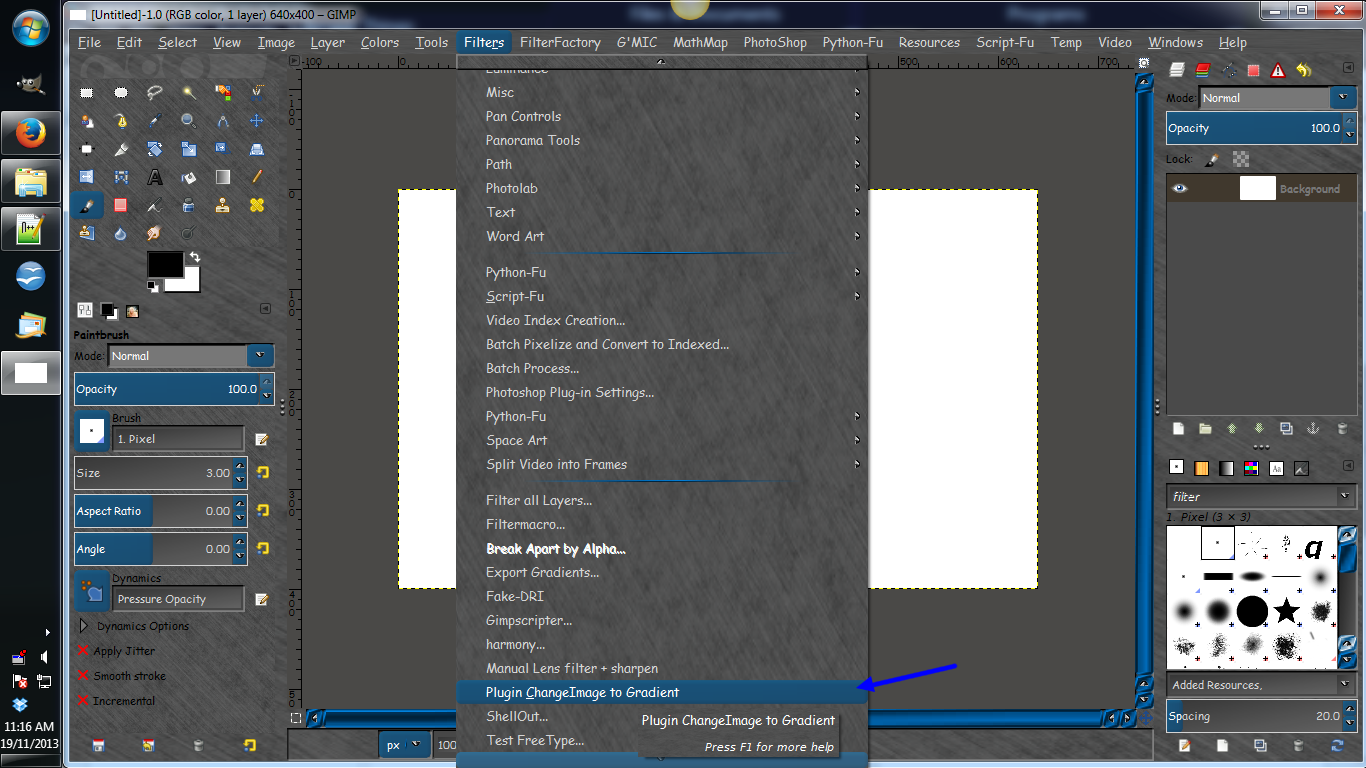The height and width of the screenshot is (768, 1366).
Task: Pick the Pencil tool
Action: tap(257, 177)
